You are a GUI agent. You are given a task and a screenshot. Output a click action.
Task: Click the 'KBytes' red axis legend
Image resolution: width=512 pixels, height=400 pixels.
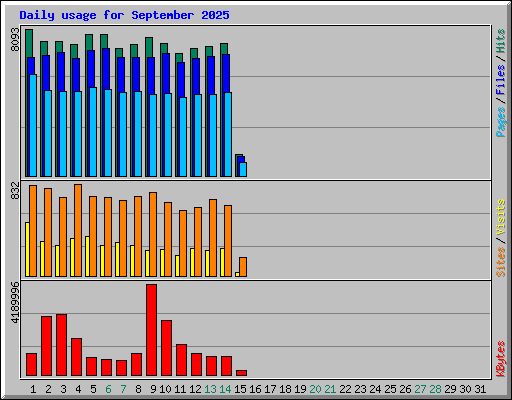[x=500, y=359]
